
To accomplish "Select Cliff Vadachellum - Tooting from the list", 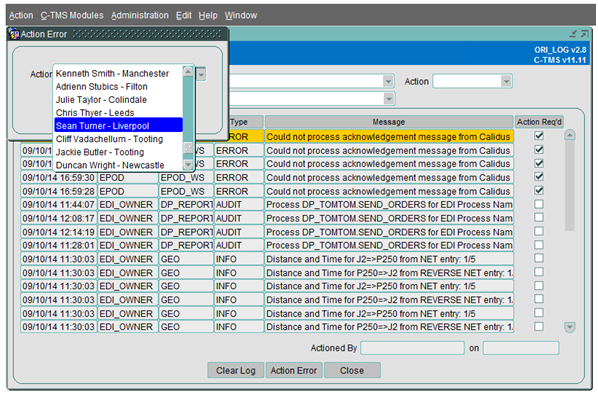I will pyautogui.click(x=118, y=139).
